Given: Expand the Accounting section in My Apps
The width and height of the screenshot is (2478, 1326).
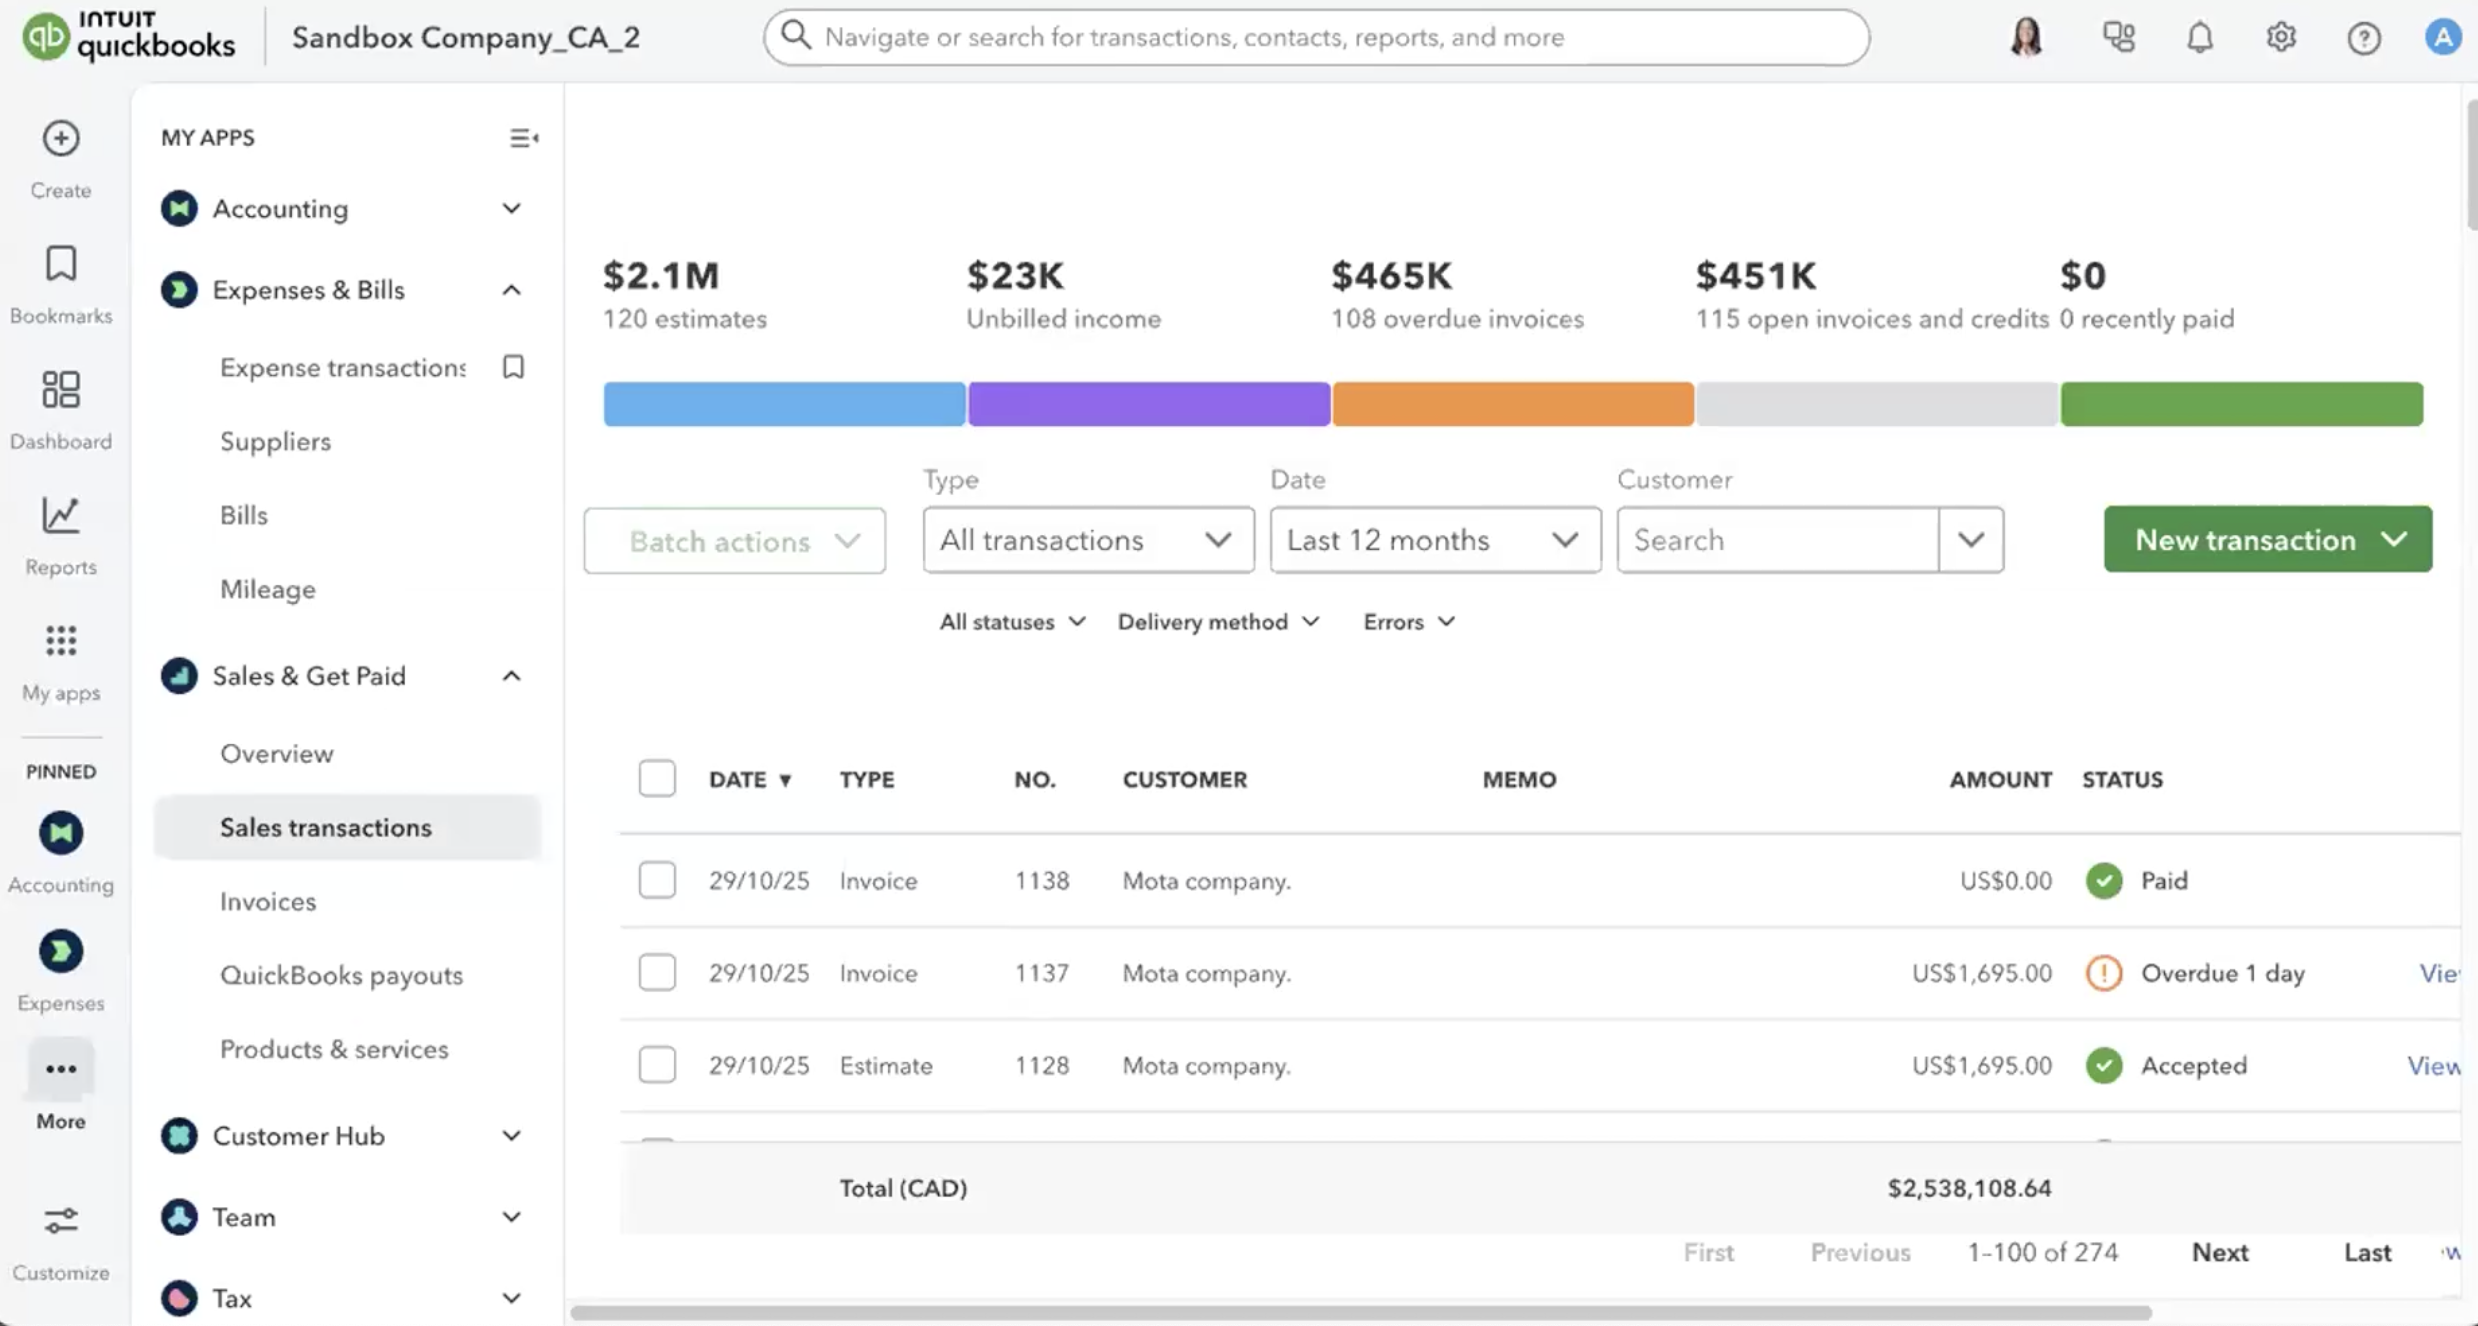Looking at the screenshot, I should (x=511, y=209).
